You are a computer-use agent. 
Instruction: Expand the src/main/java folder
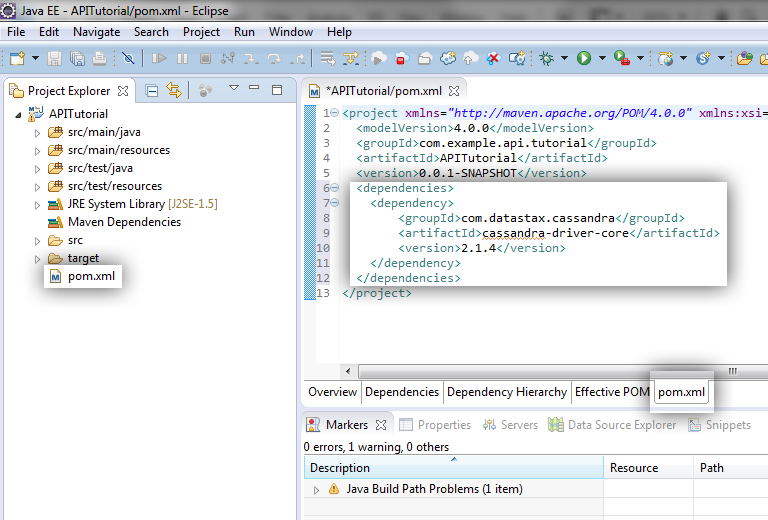[x=37, y=133]
